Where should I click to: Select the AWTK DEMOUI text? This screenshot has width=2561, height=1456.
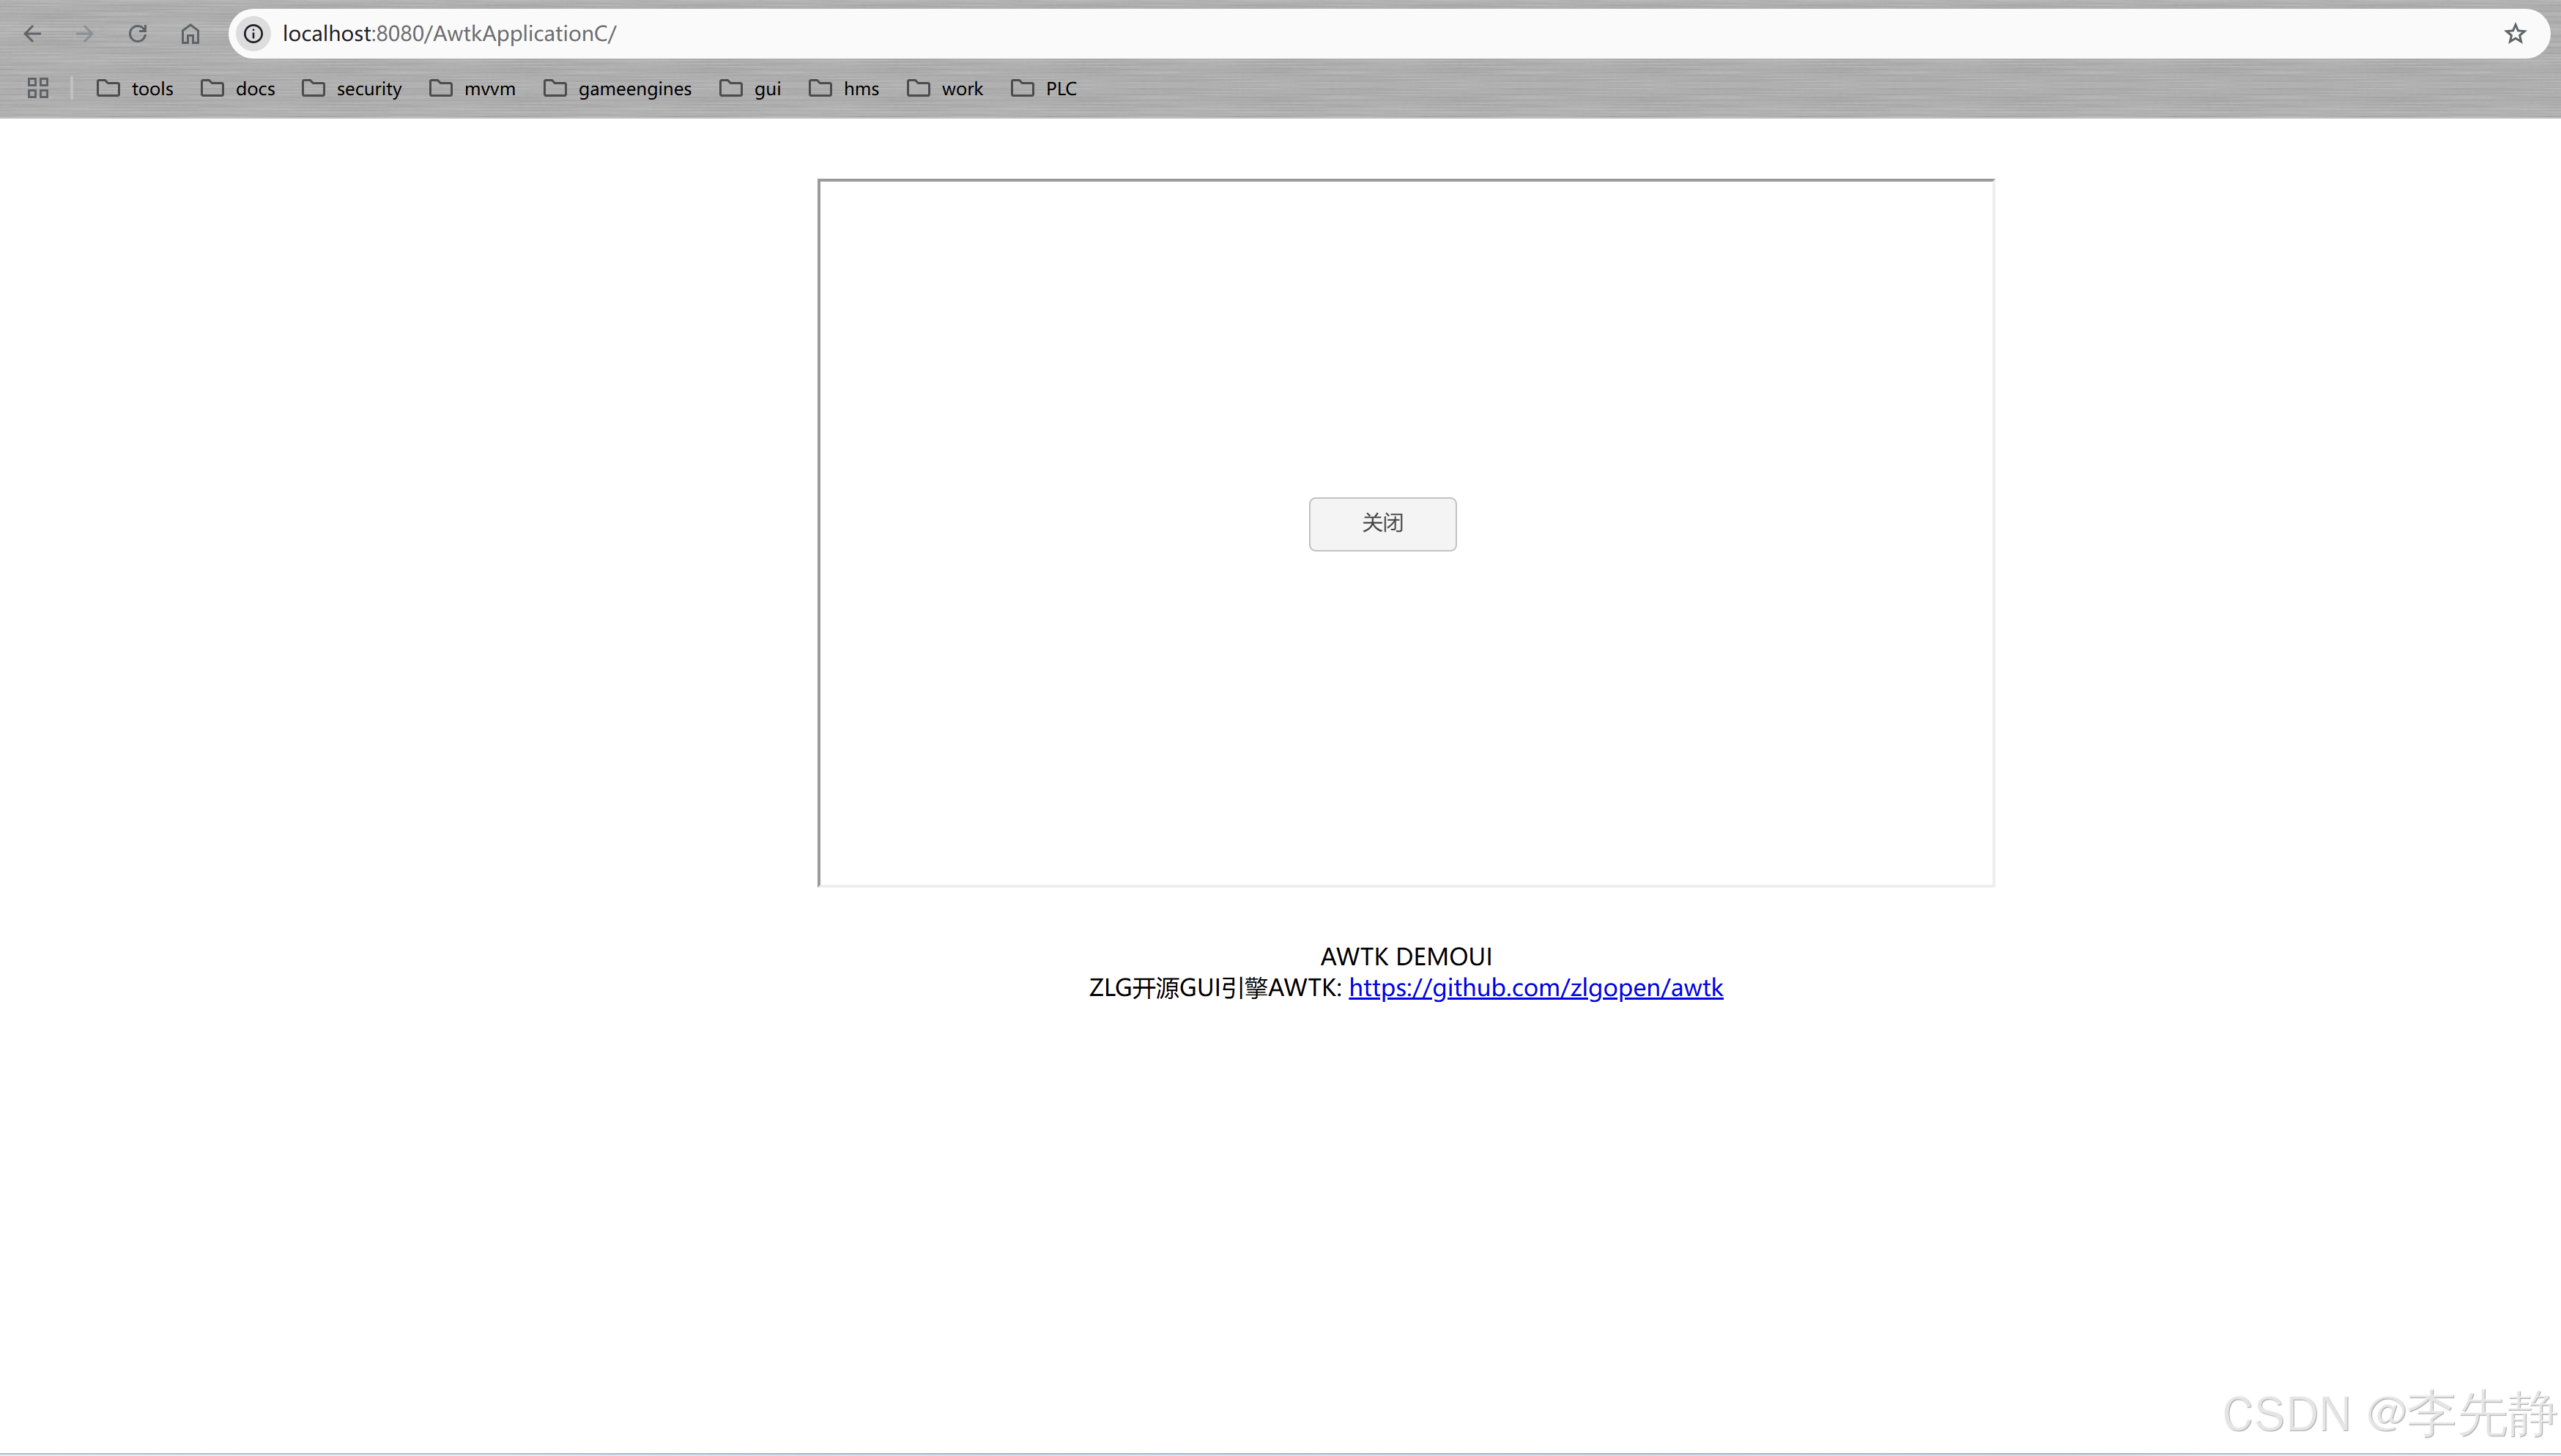point(1405,957)
